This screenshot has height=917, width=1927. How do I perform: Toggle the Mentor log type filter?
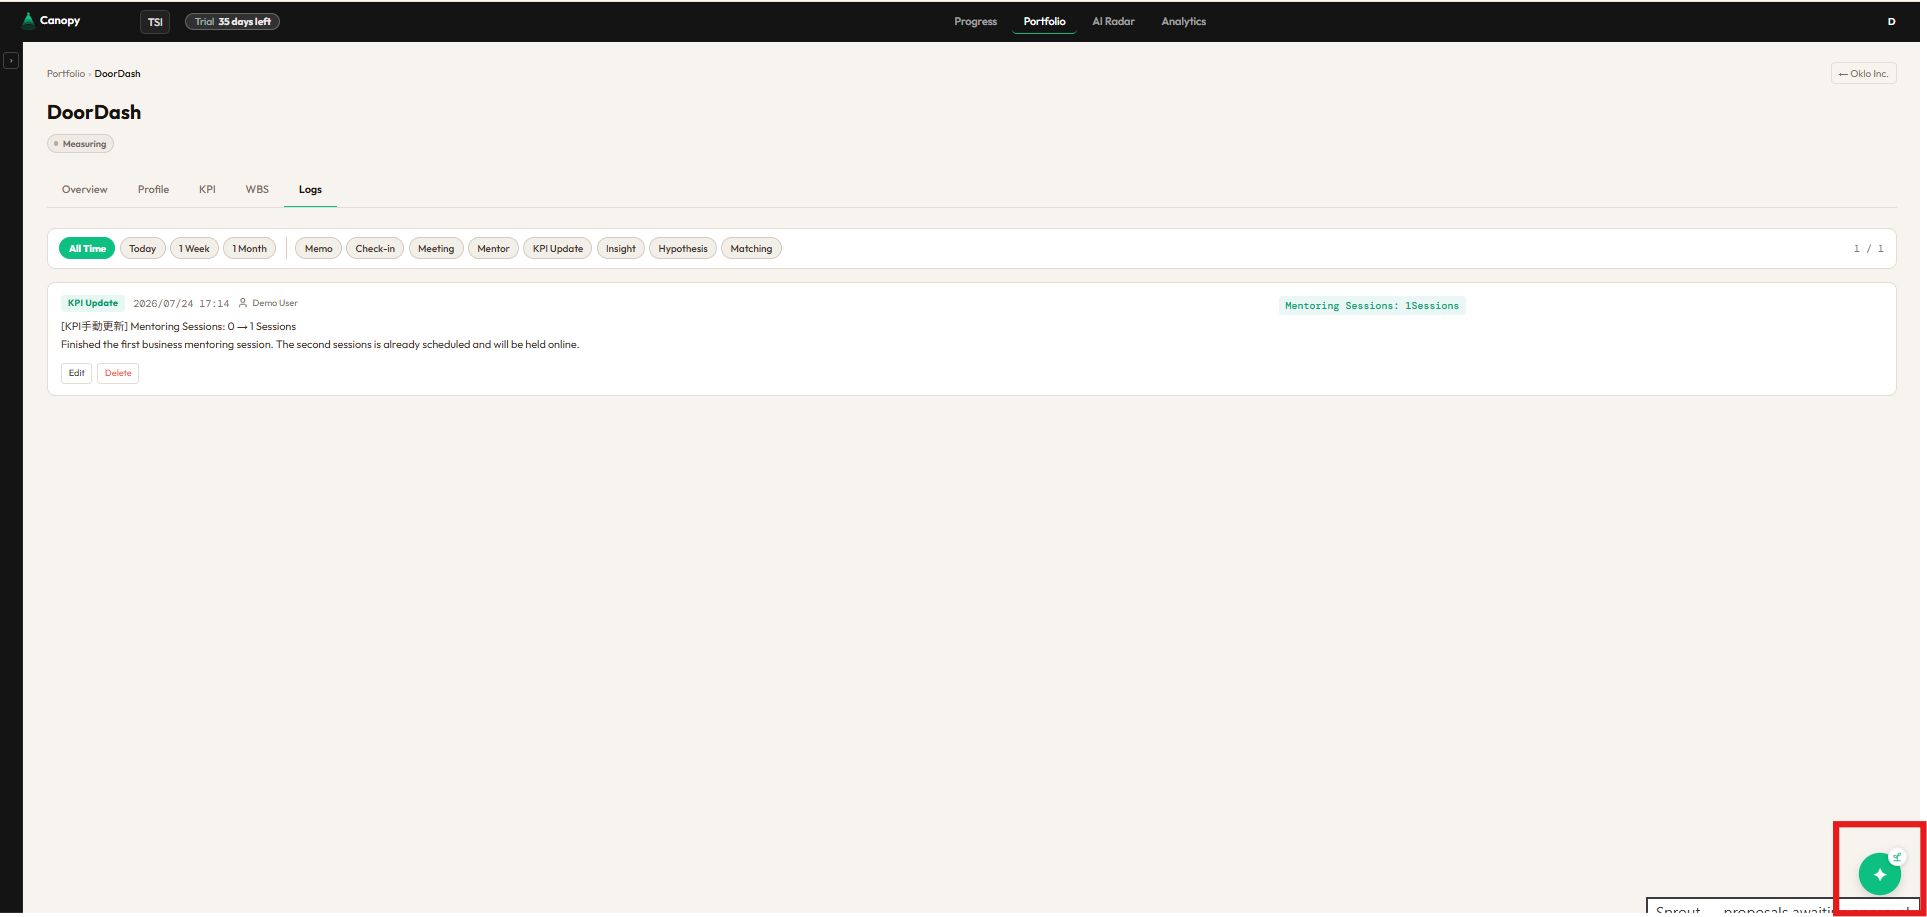493,249
